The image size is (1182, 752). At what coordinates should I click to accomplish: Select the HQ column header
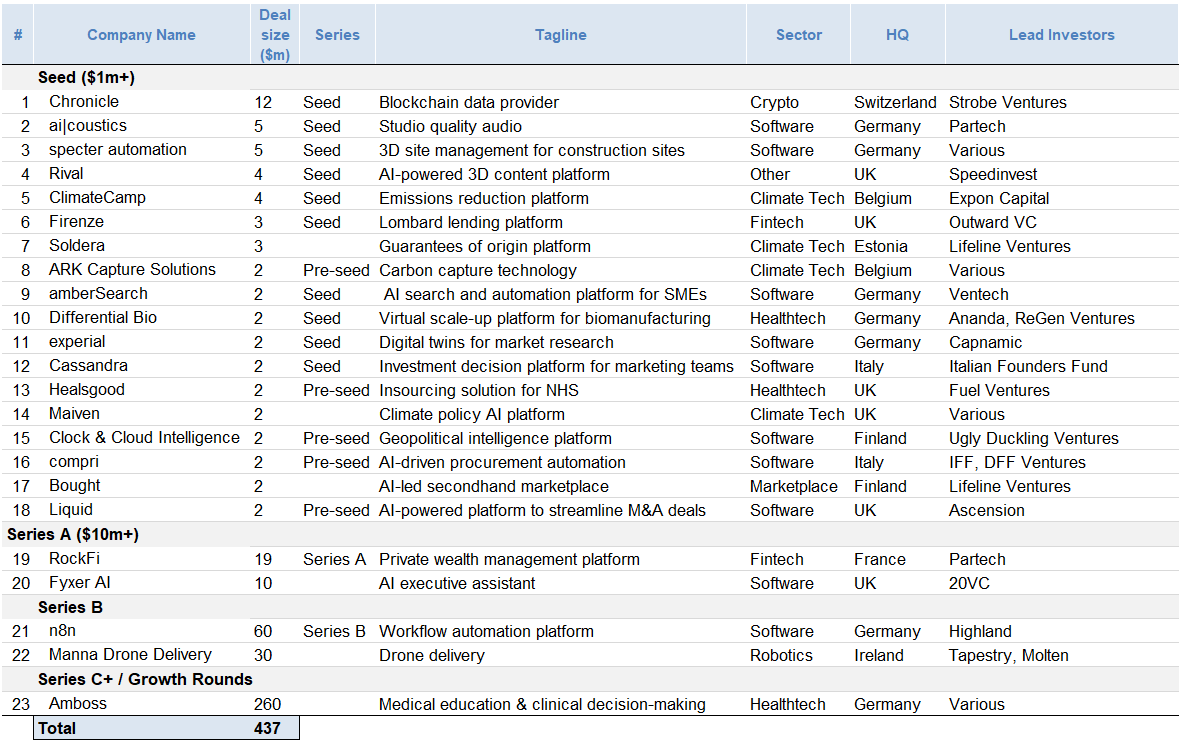[897, 35]
